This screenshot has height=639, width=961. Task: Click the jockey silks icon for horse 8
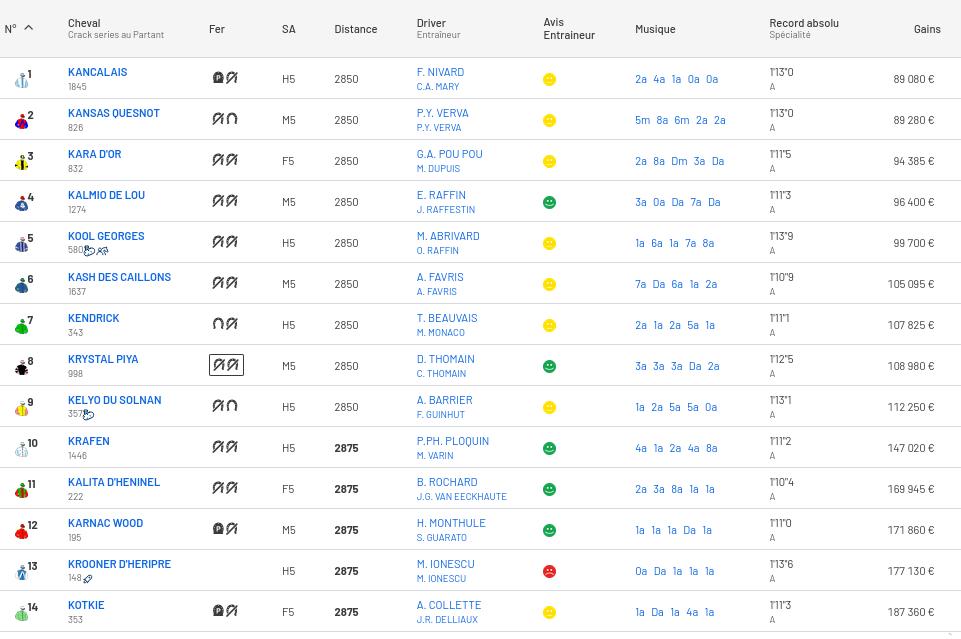pyautogui.click(x=21, y=367)
